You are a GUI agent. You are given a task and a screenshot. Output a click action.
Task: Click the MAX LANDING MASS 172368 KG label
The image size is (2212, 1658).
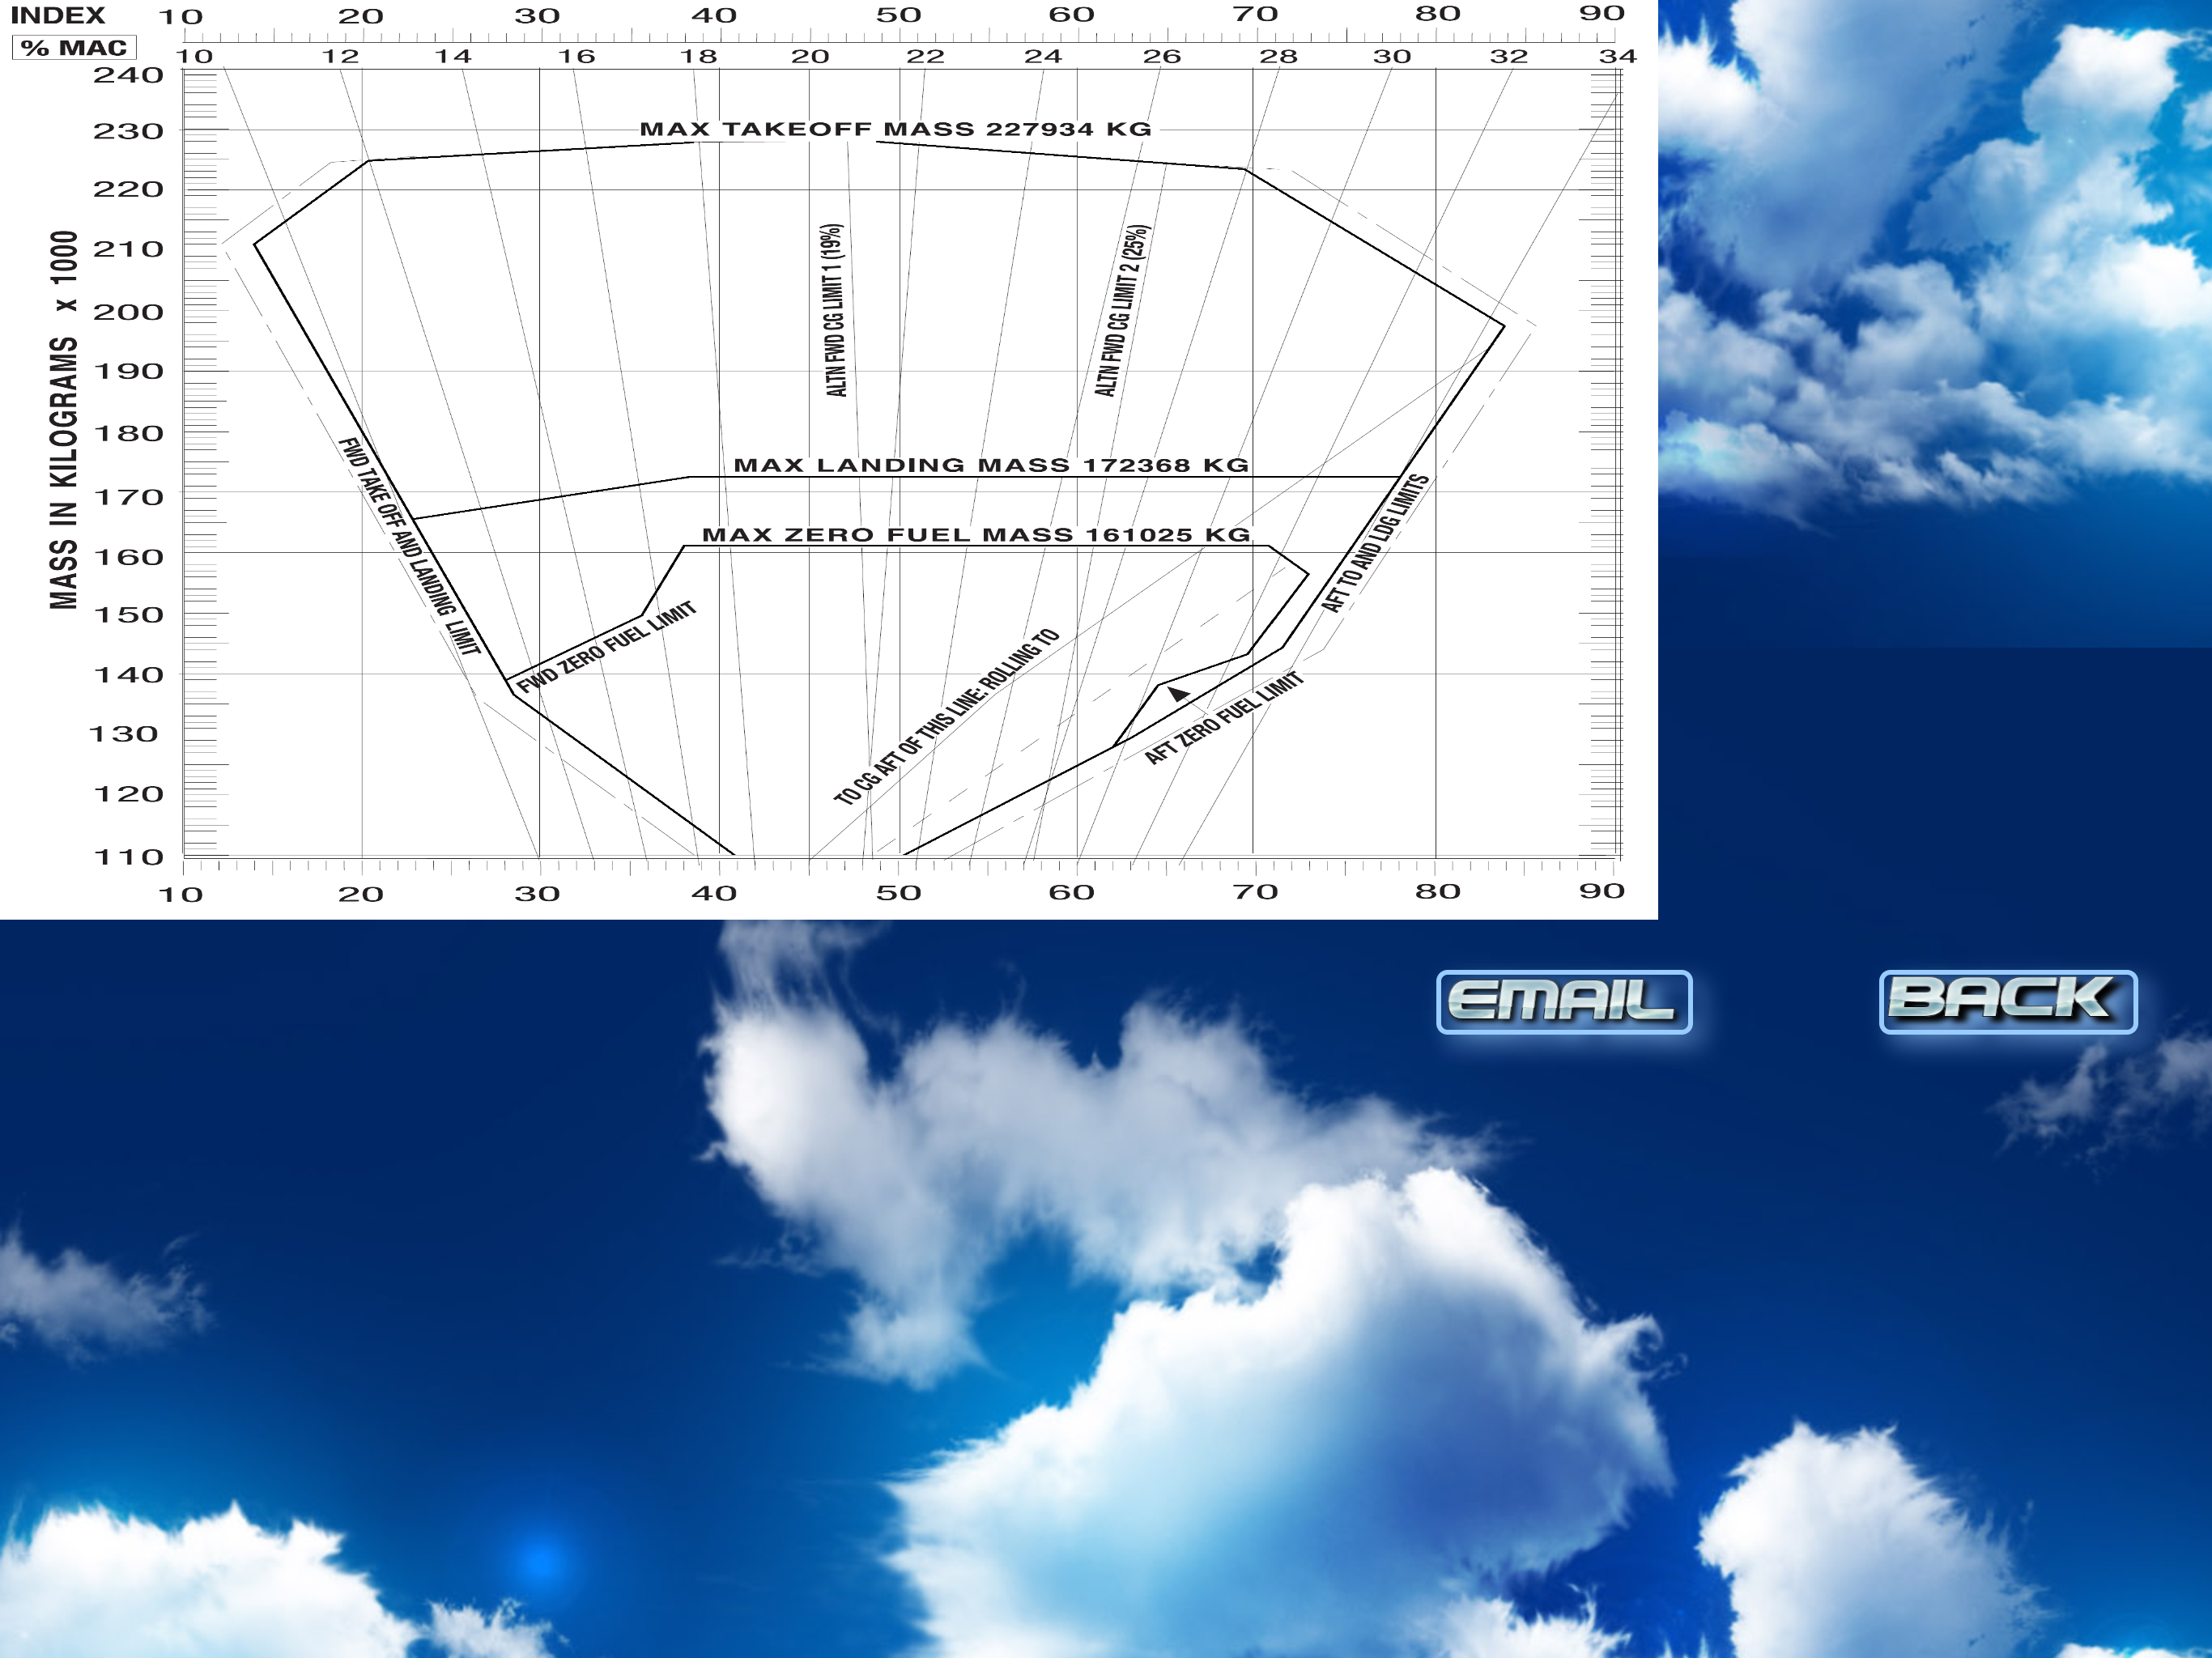990,465
